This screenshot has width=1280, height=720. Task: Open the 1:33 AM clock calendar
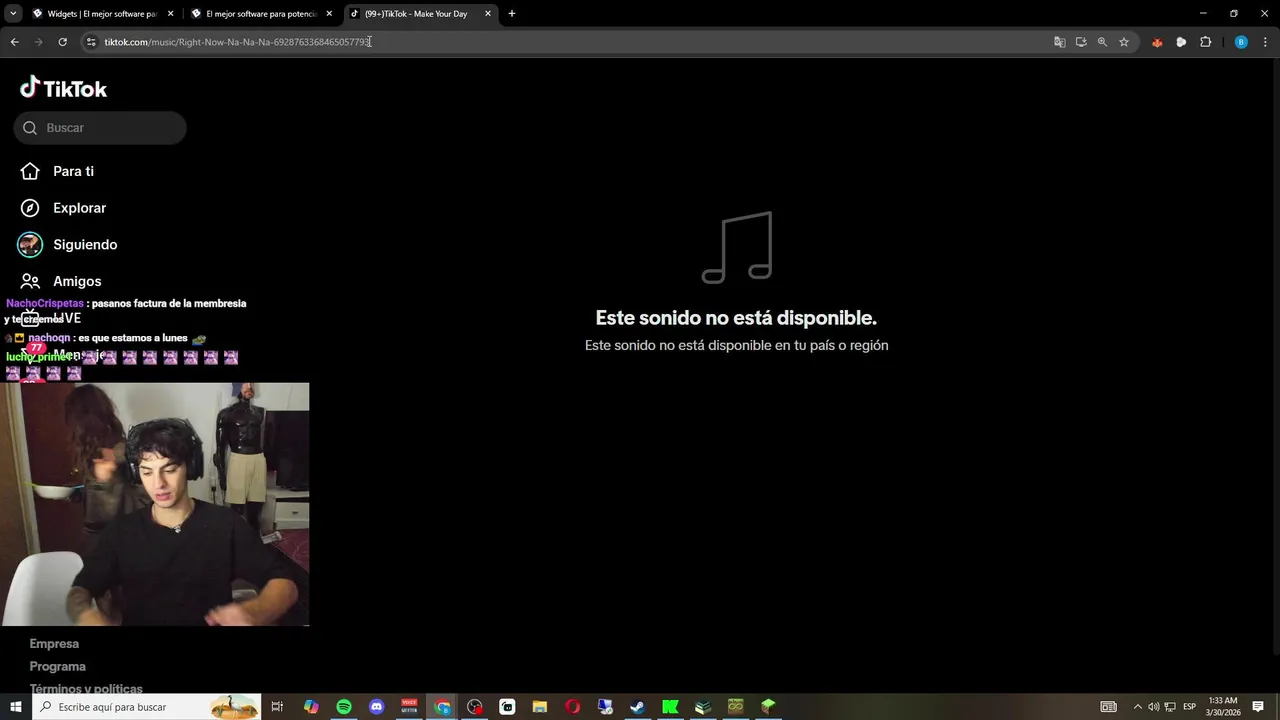1223,707
